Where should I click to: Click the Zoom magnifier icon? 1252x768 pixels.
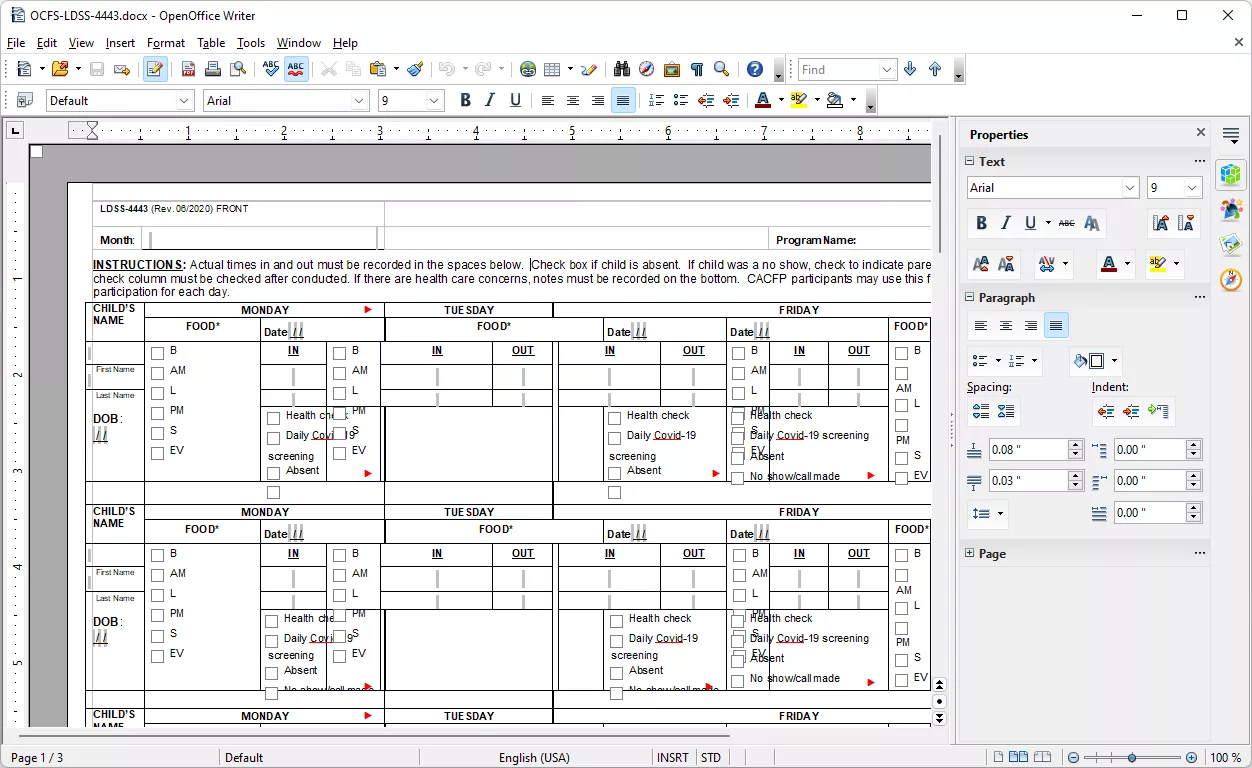[x=722, y=69]
